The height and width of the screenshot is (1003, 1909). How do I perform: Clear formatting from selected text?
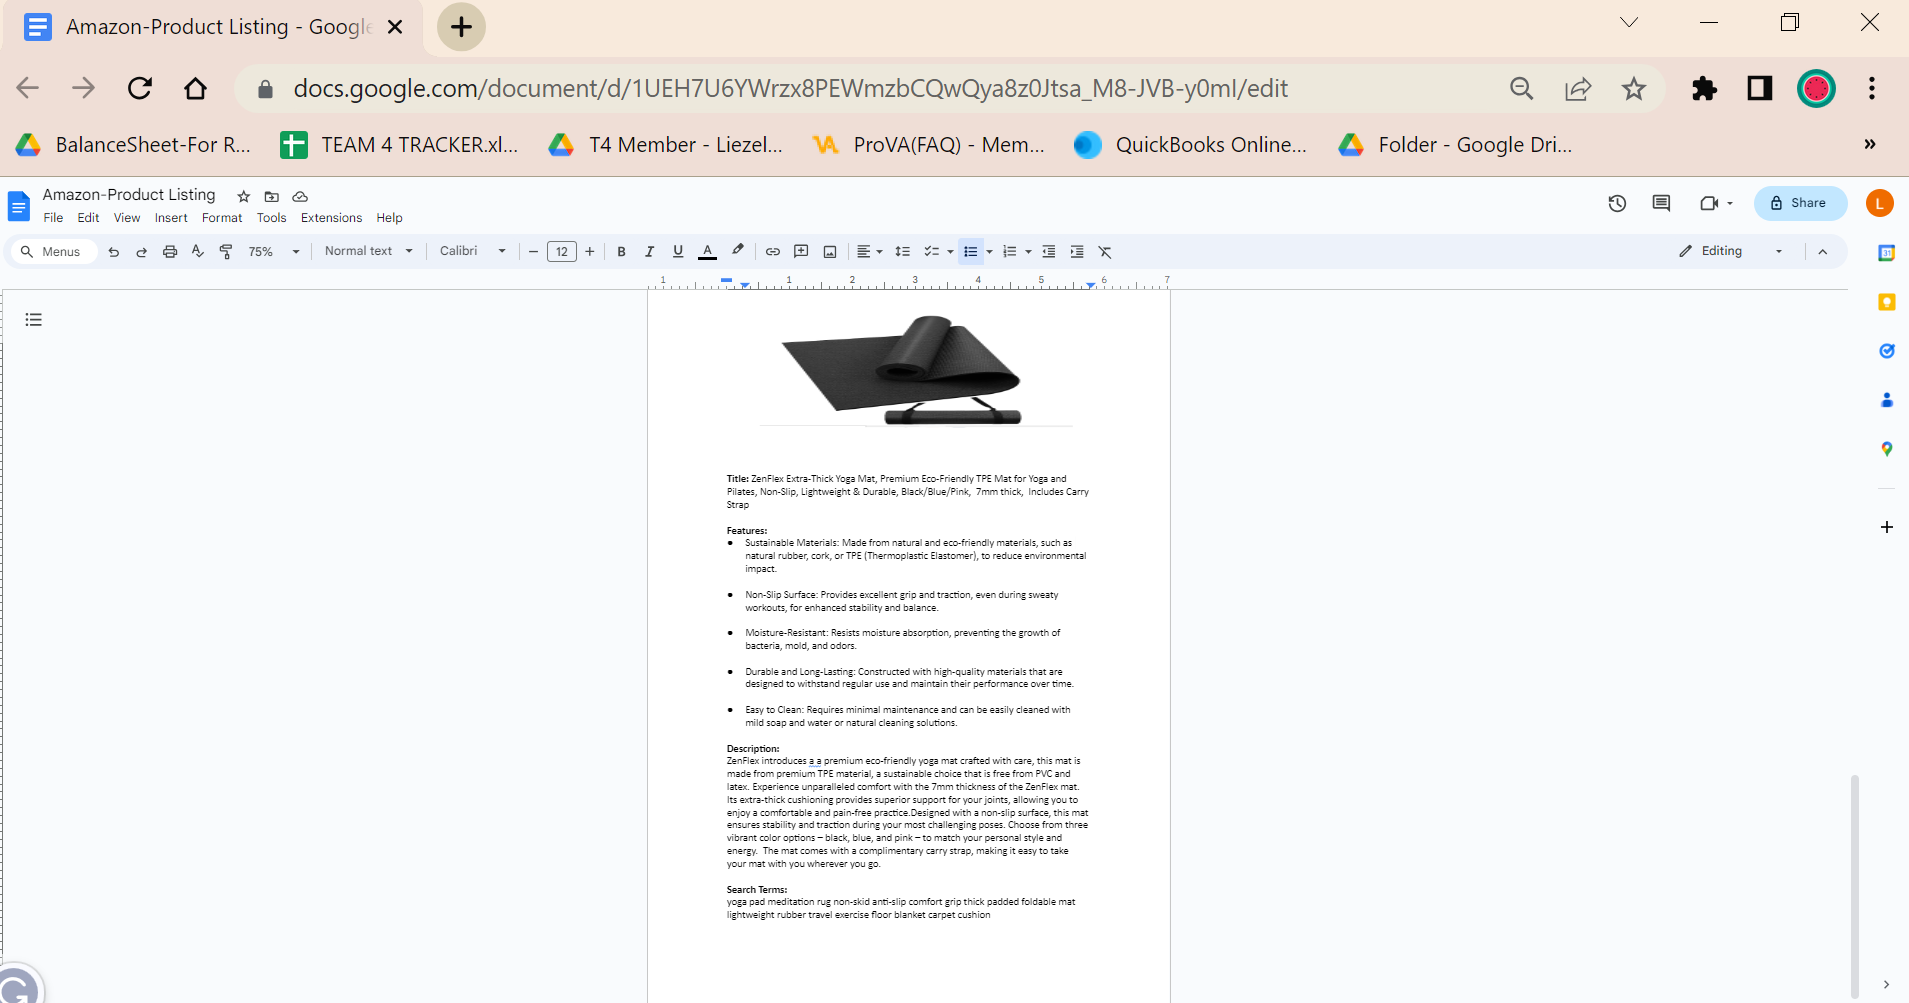[x=1105, y=251]
